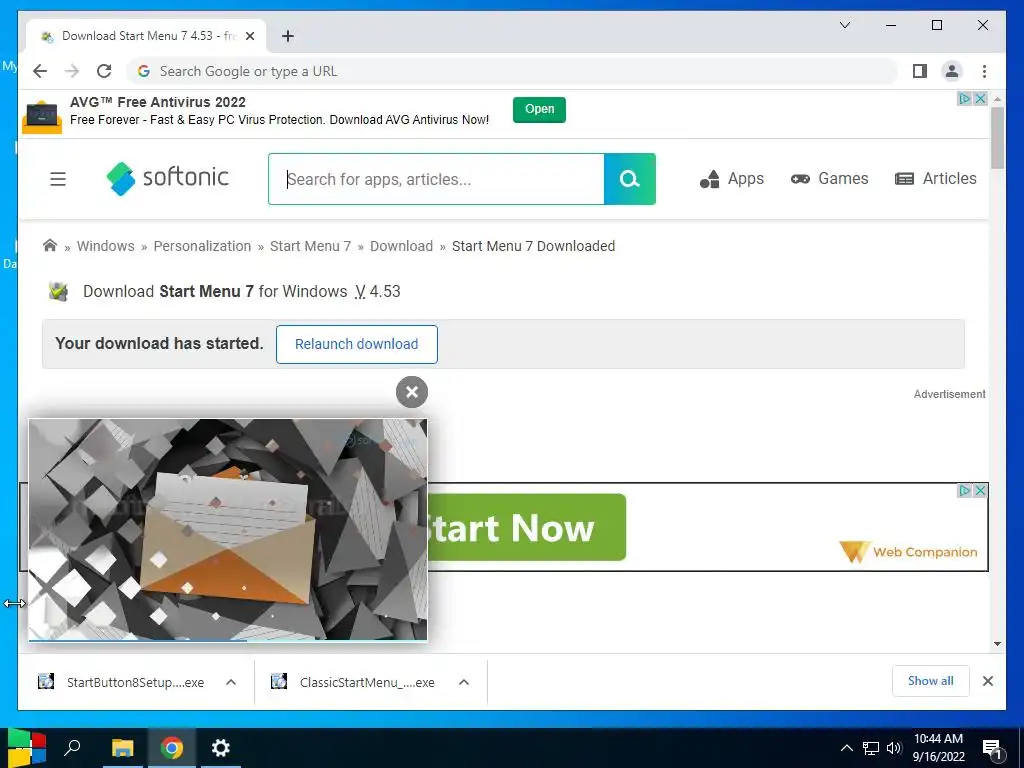This screenshot has height=768, width=1024.
Task: Click the page vertical scrollbar thumb
Action: [997, 138]
